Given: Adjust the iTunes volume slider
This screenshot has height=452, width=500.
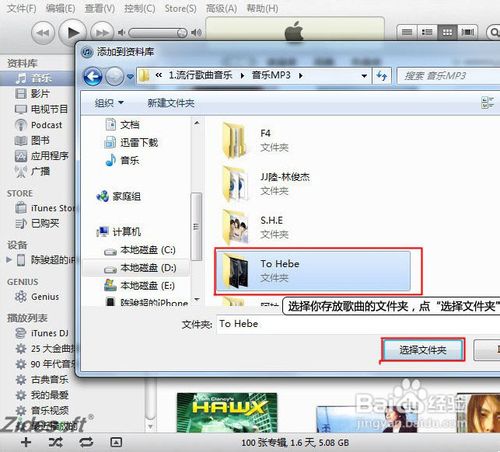Looking at the screenshot, I should [x=158, y=33].
